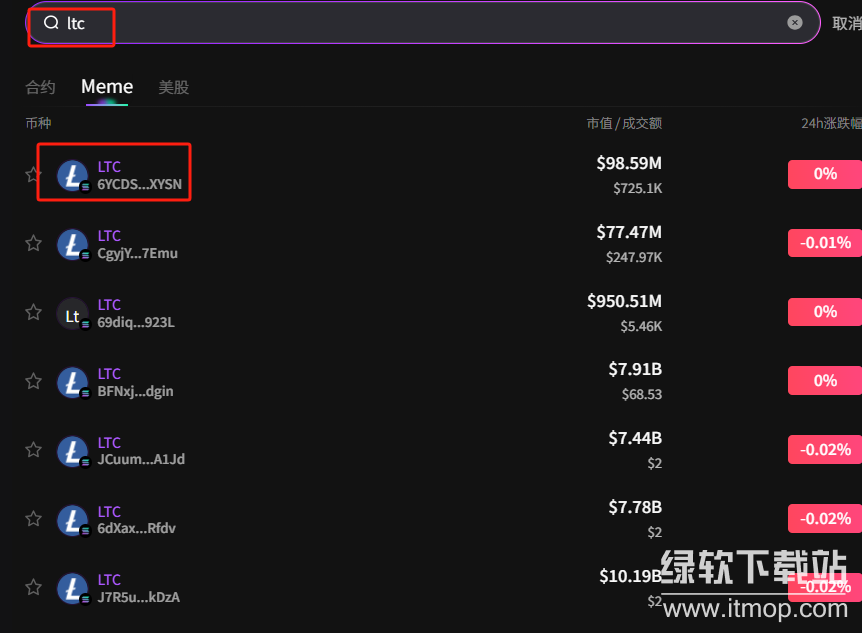Viewport: 862px width, 633px height.
Task: Click the LTC 6dXax...Rfdv coin logo
Action: (x=72, y=521)
